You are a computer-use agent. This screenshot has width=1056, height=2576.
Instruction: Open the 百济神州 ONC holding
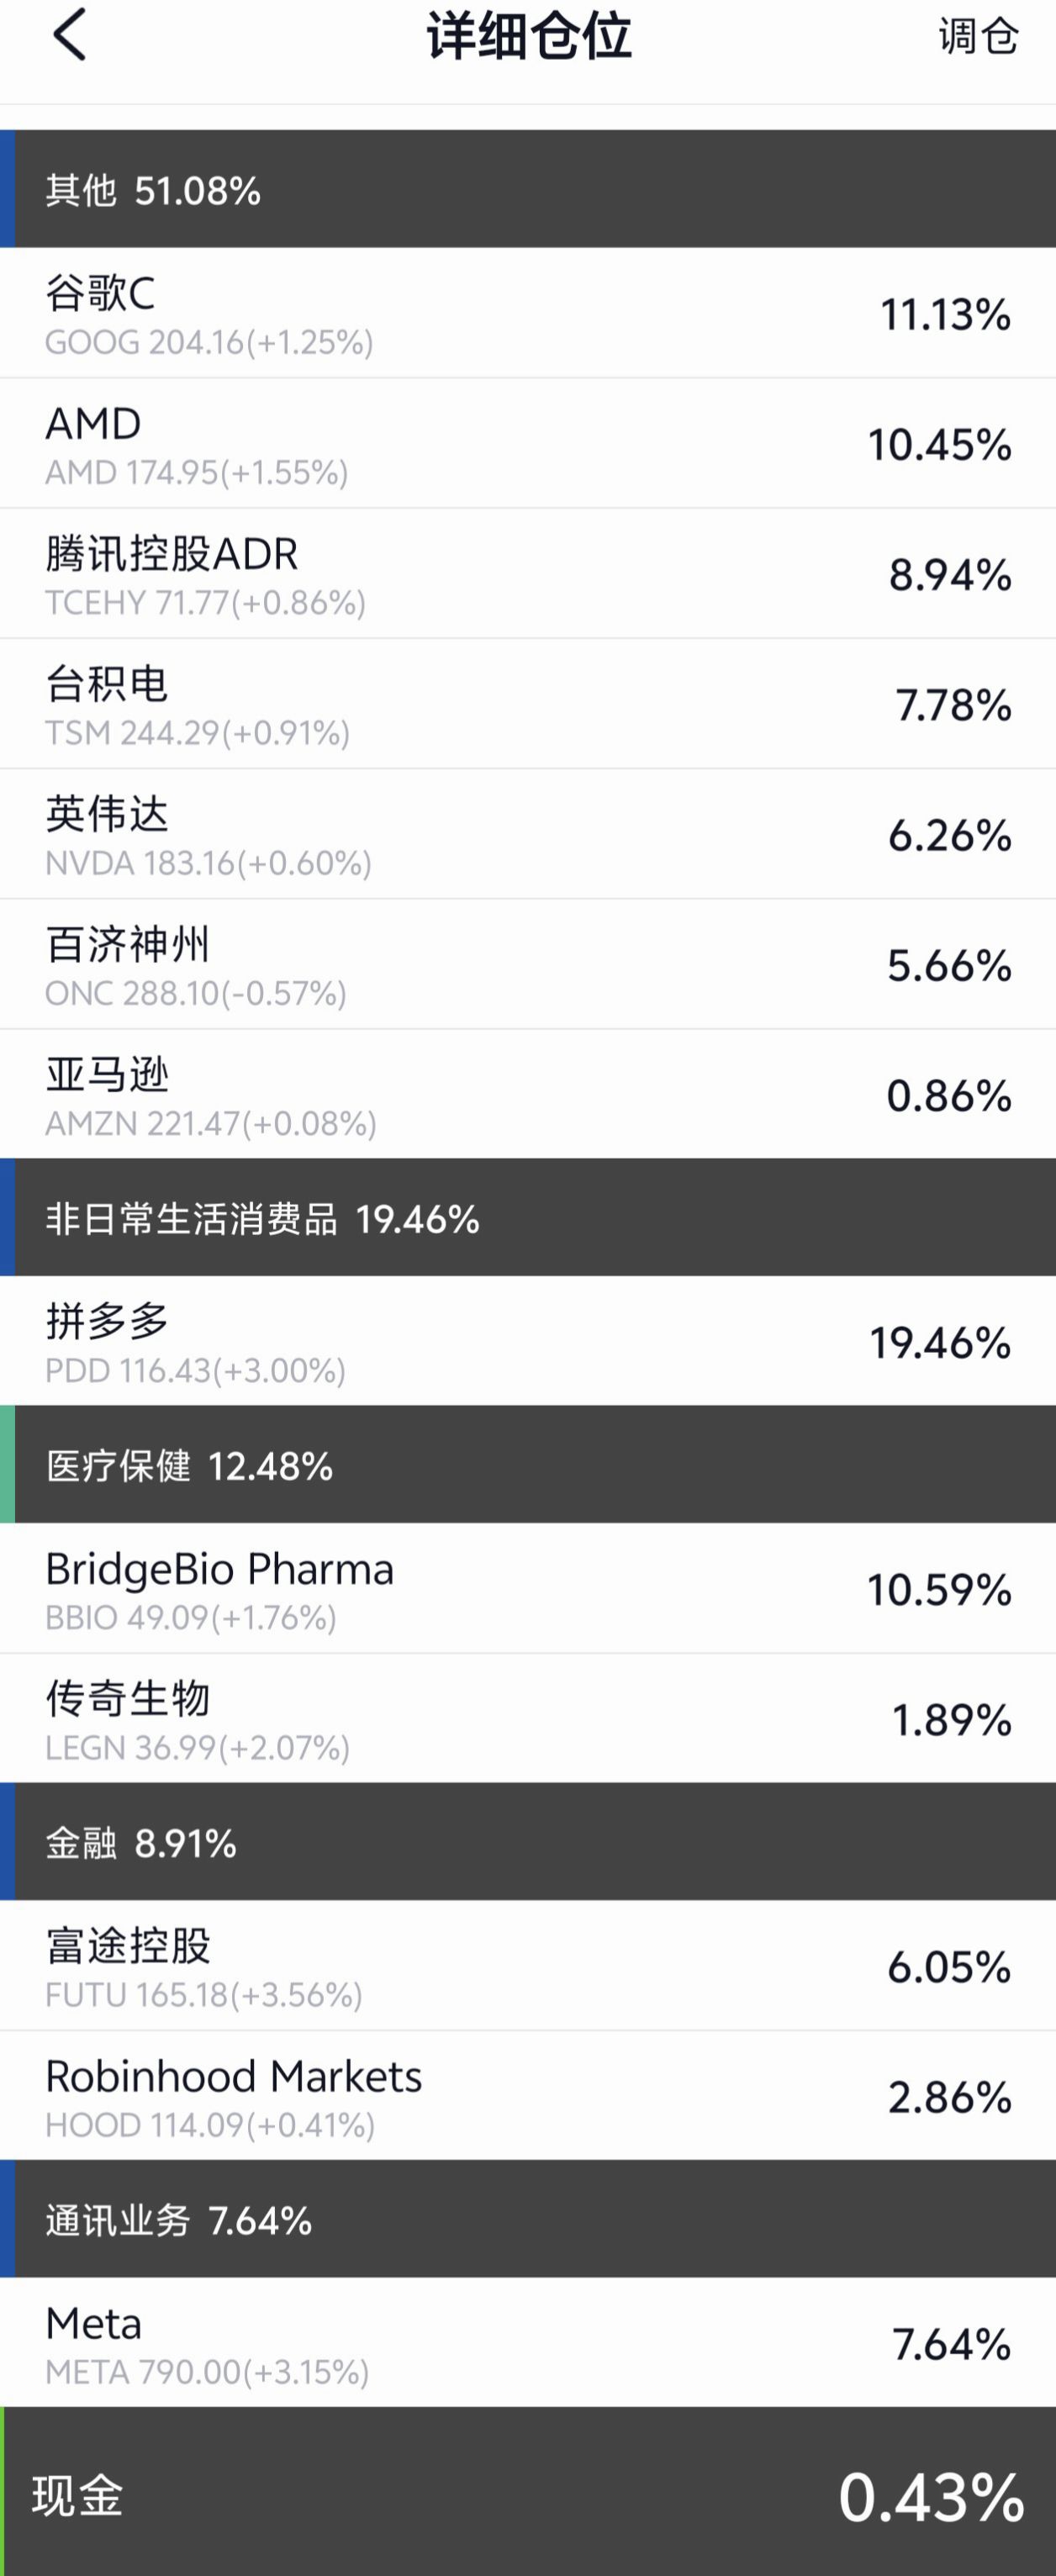[x=528, y=963]
